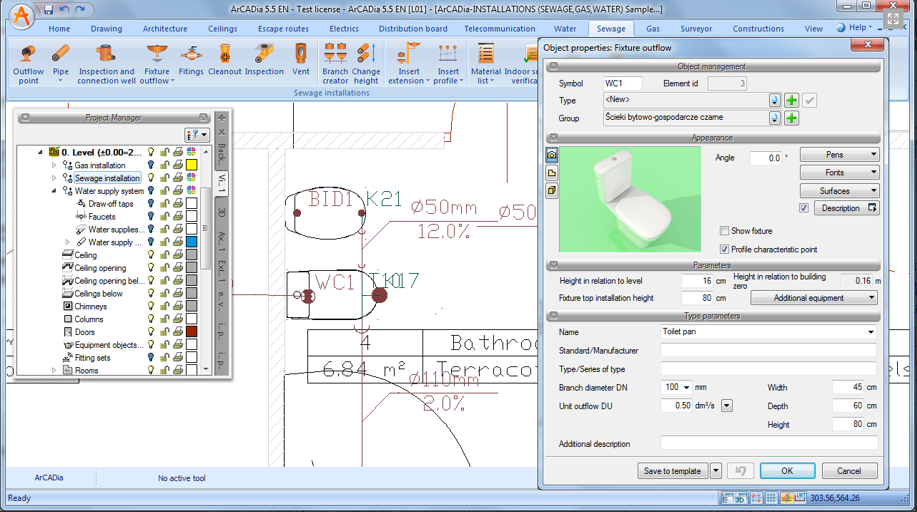917x512 pixels.
Task: Select the Pipe tool
Action: pyautogui.click(x=60, y=64)
